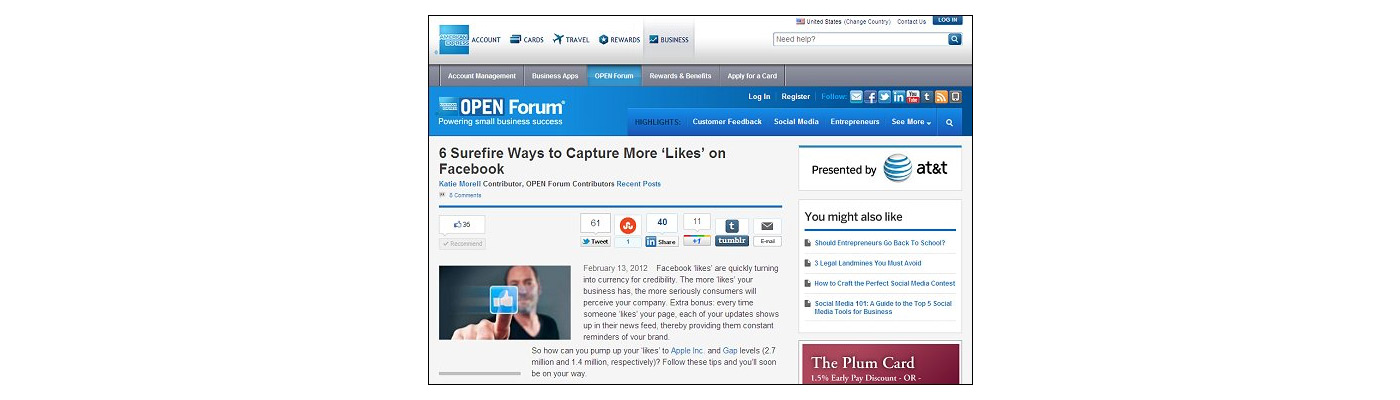Open the Apple Inc. link in article
Image resolution: width=1400 pixels, height=400 pixels.
pyautogui.click(x=687, y=351)
